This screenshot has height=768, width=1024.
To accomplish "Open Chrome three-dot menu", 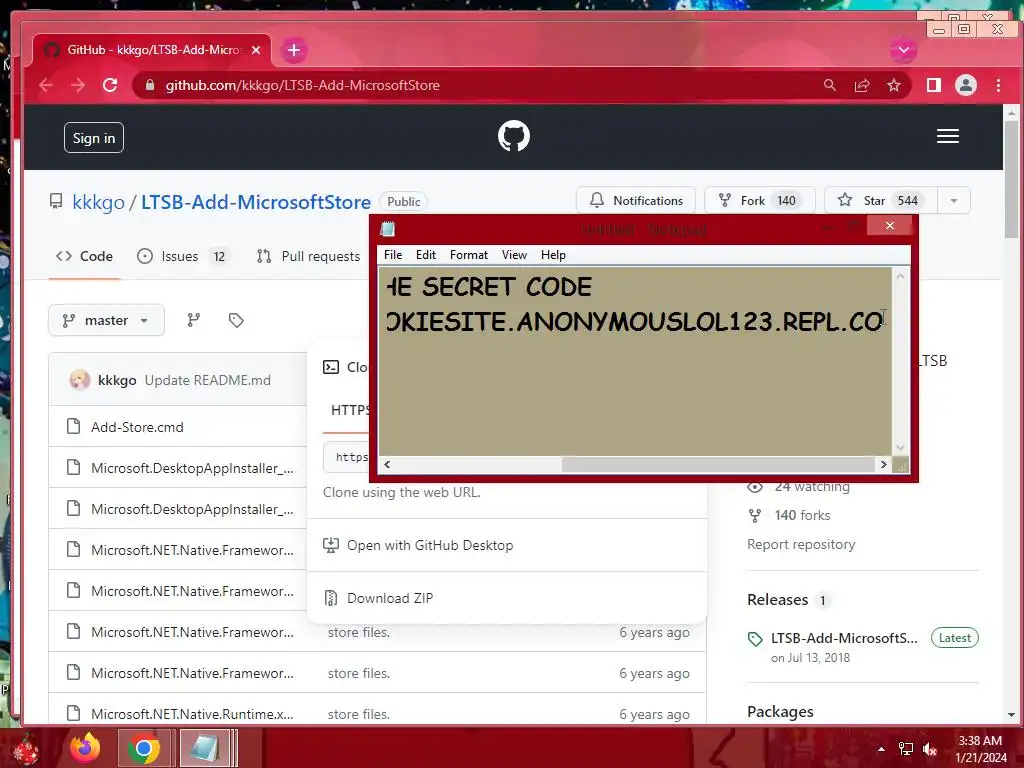I will coord(998,85).
